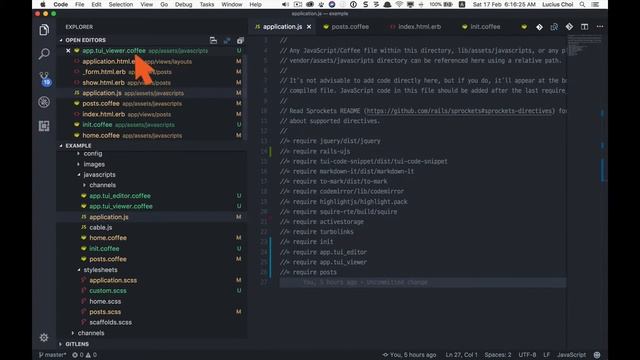This screenshot has height=360, width=640.
Task: Click the master branch in status bar
Action: [x=53, y=355]
